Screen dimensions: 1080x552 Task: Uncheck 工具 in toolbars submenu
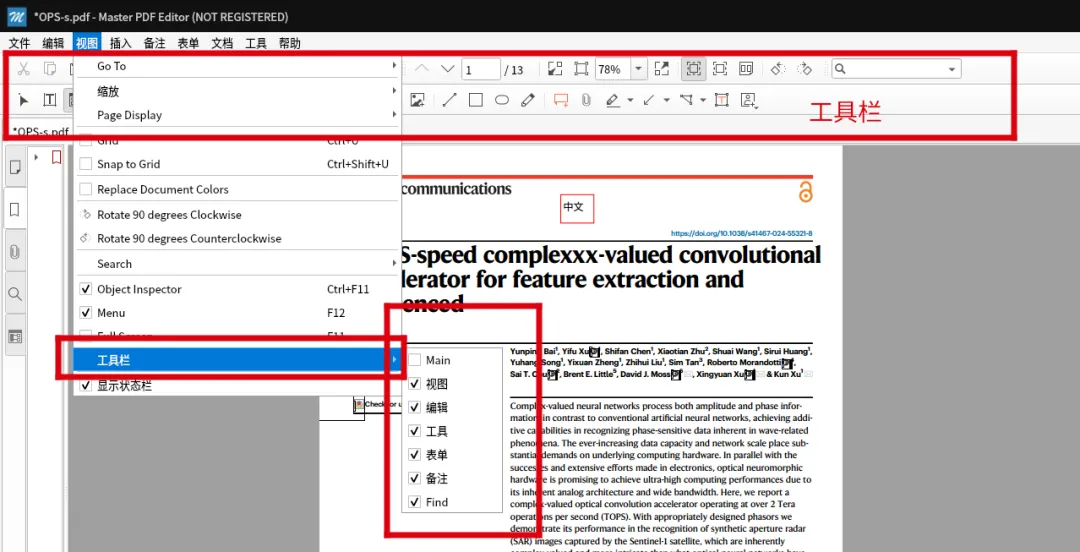coord(414,431)
